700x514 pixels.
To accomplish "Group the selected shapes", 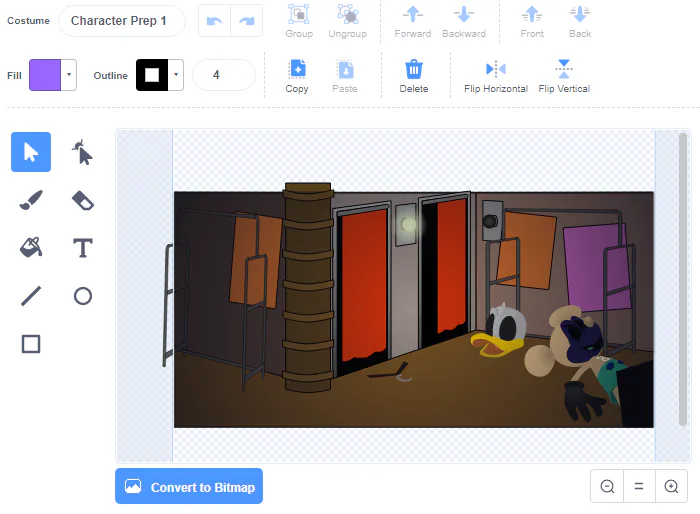I will pos(299,21).
